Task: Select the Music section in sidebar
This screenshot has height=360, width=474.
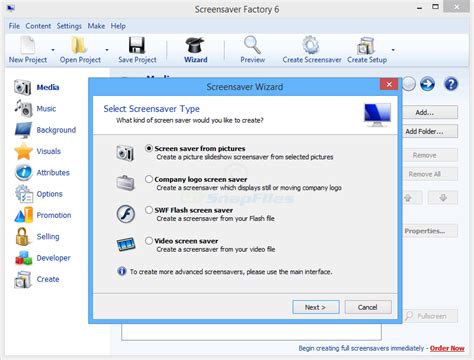Action: (x=35, y=109)
